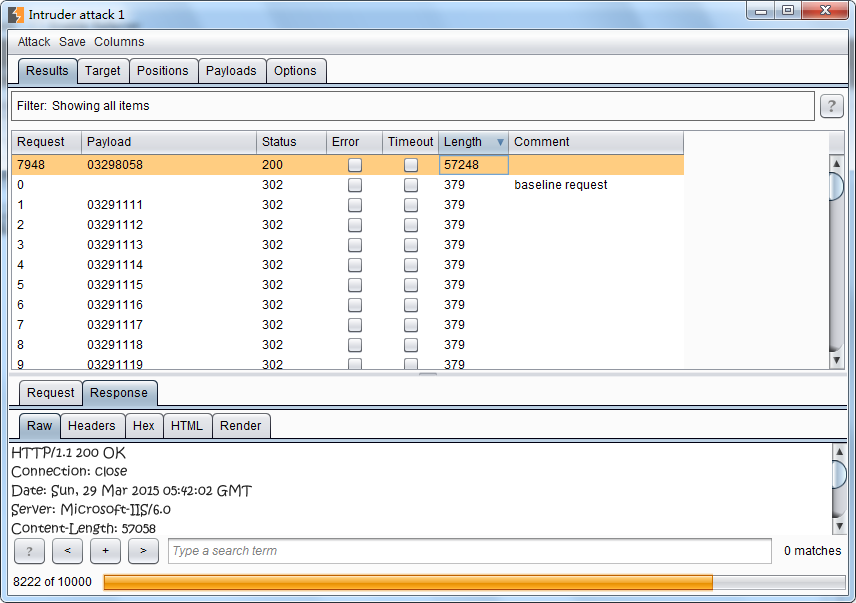
Task: Open the Headers view tab
Action: point(92,426)
